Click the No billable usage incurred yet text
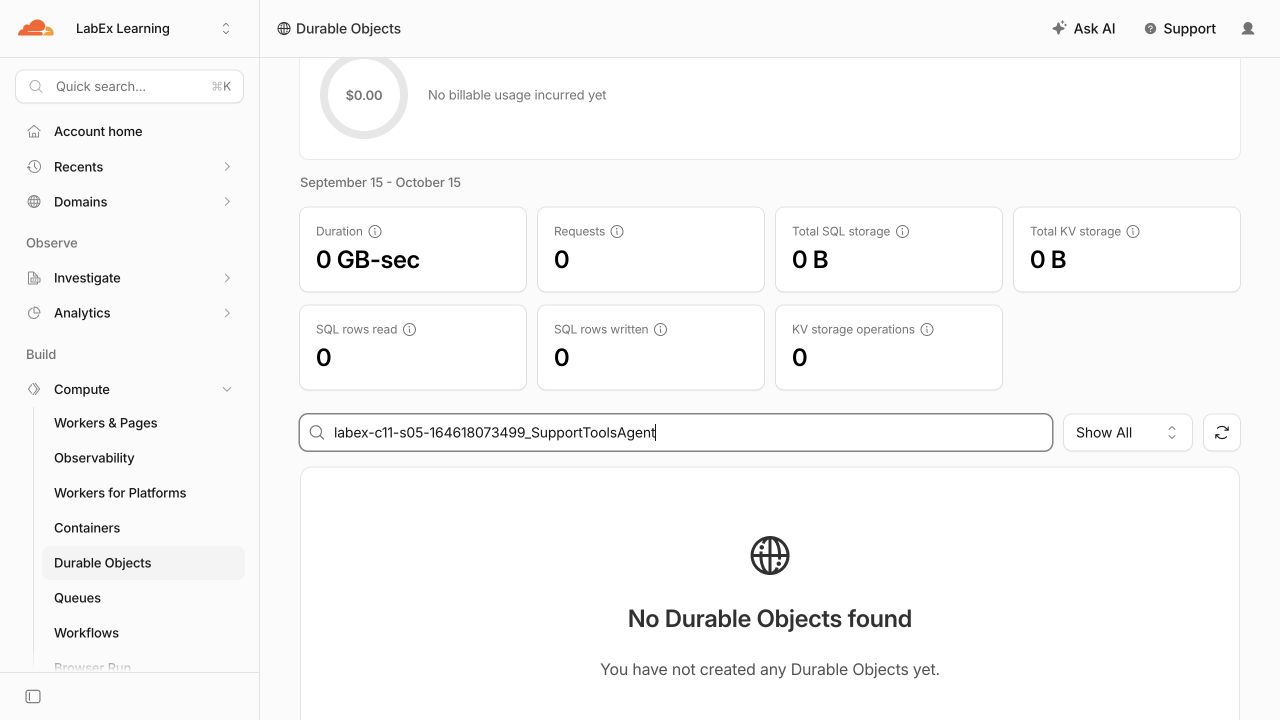This screenshot has width=1280, height=720. click(517, 95)
